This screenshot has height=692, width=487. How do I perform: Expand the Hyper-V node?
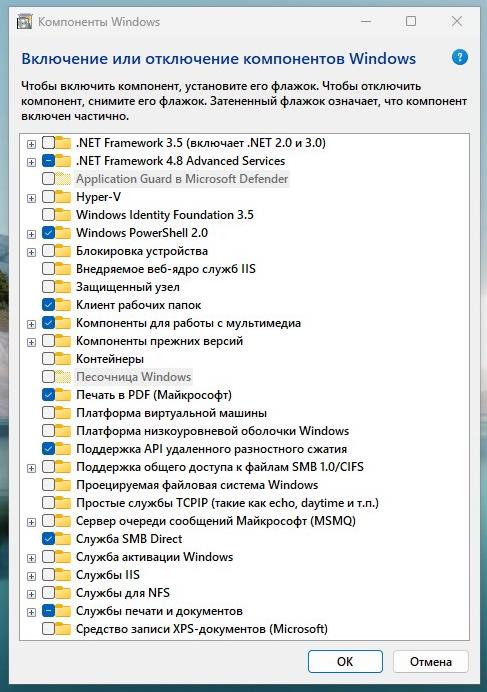(31, 198)
